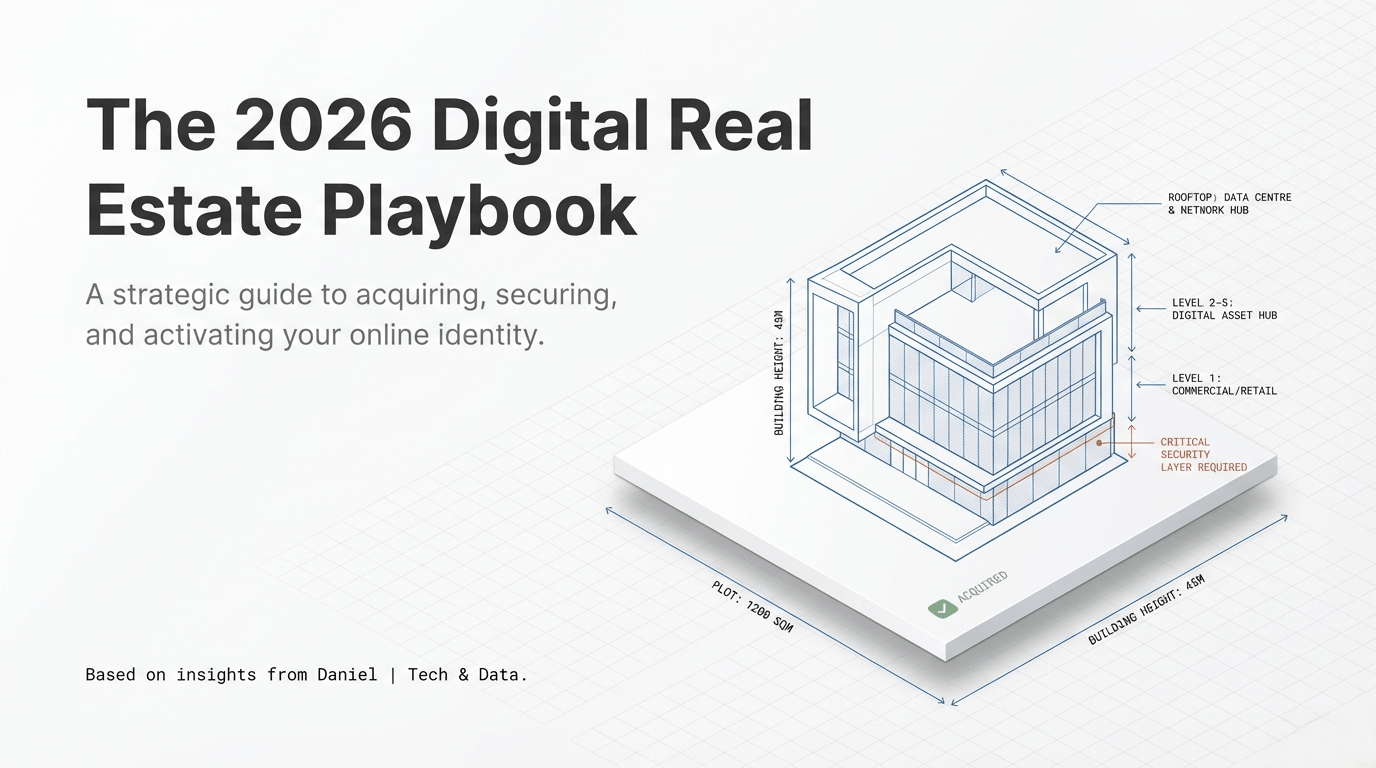Select the "Acquired" text on the platform

(982, 588)
